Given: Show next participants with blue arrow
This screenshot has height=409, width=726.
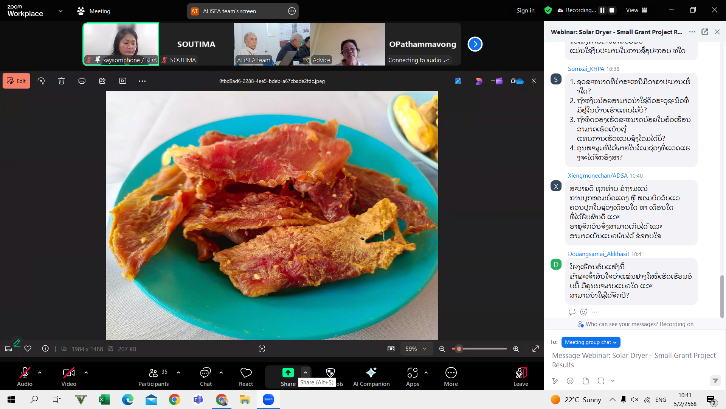Looking at the screenshot, I should (475, 44).
